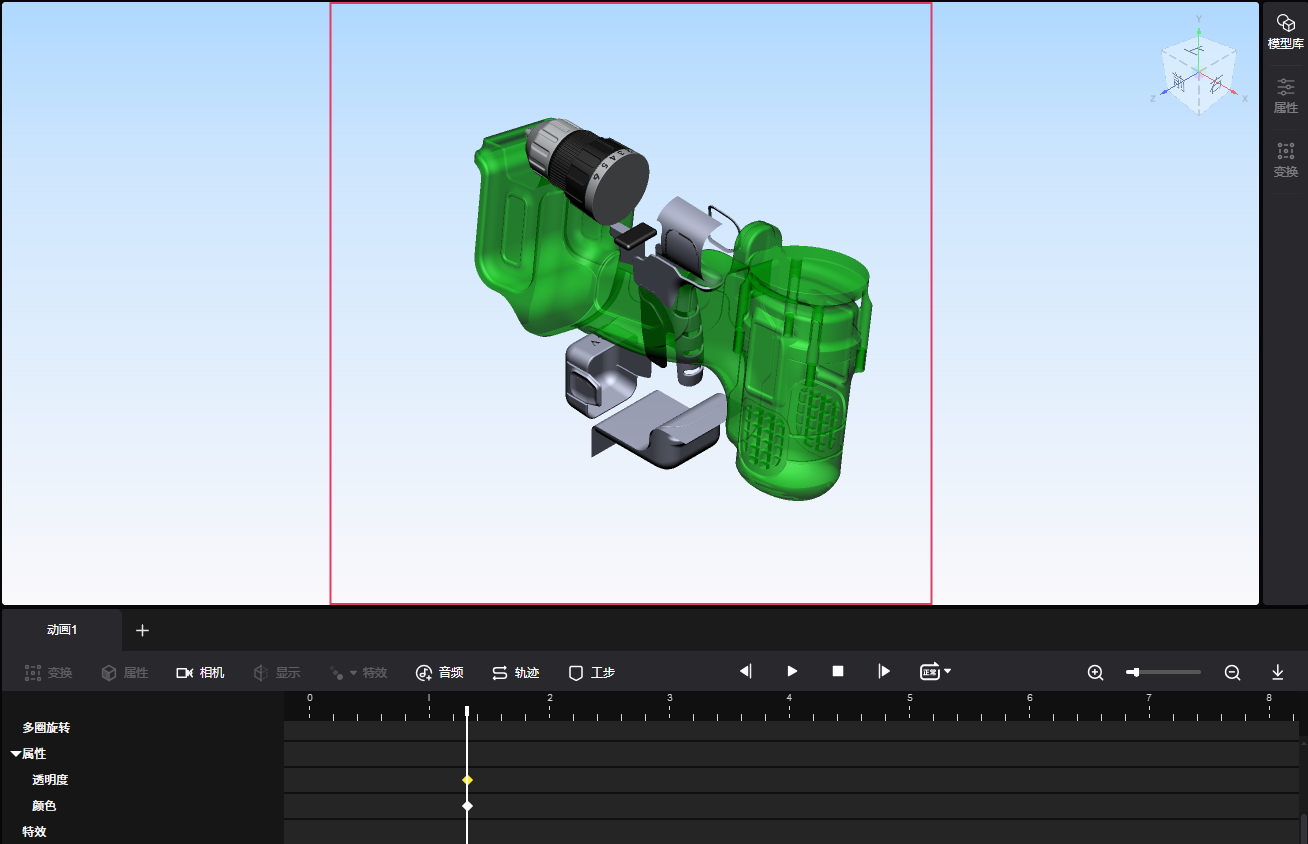Jump to the next frame
Screen dimensions: 1308x844
click(884, 672)
